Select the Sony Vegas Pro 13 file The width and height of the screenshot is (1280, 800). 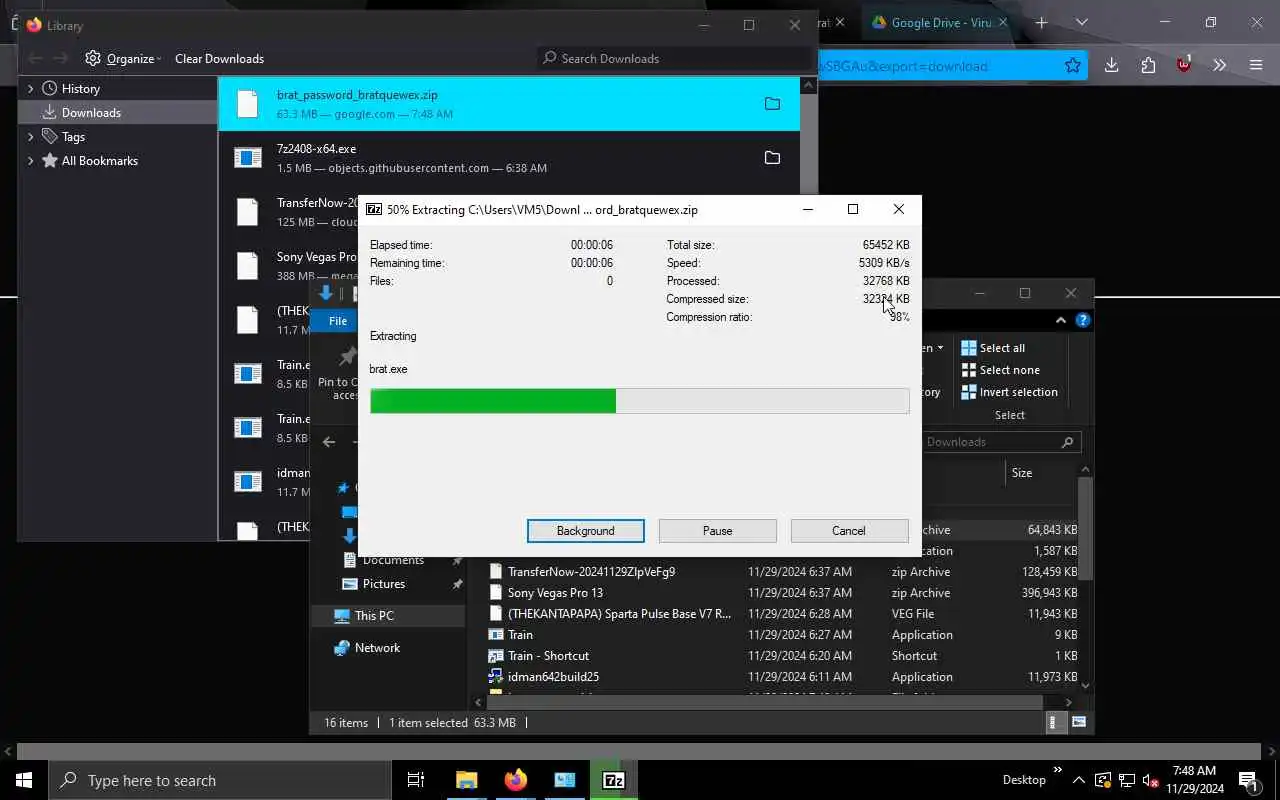coord(554,593)
